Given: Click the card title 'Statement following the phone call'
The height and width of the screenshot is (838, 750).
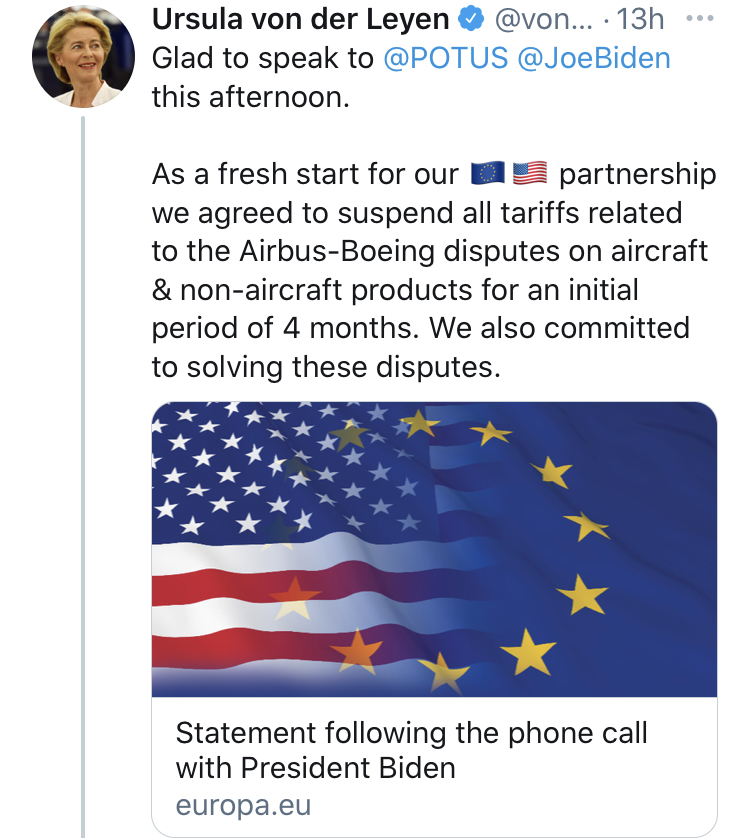Looking at the screenshot, I should (x=411, y=733).
